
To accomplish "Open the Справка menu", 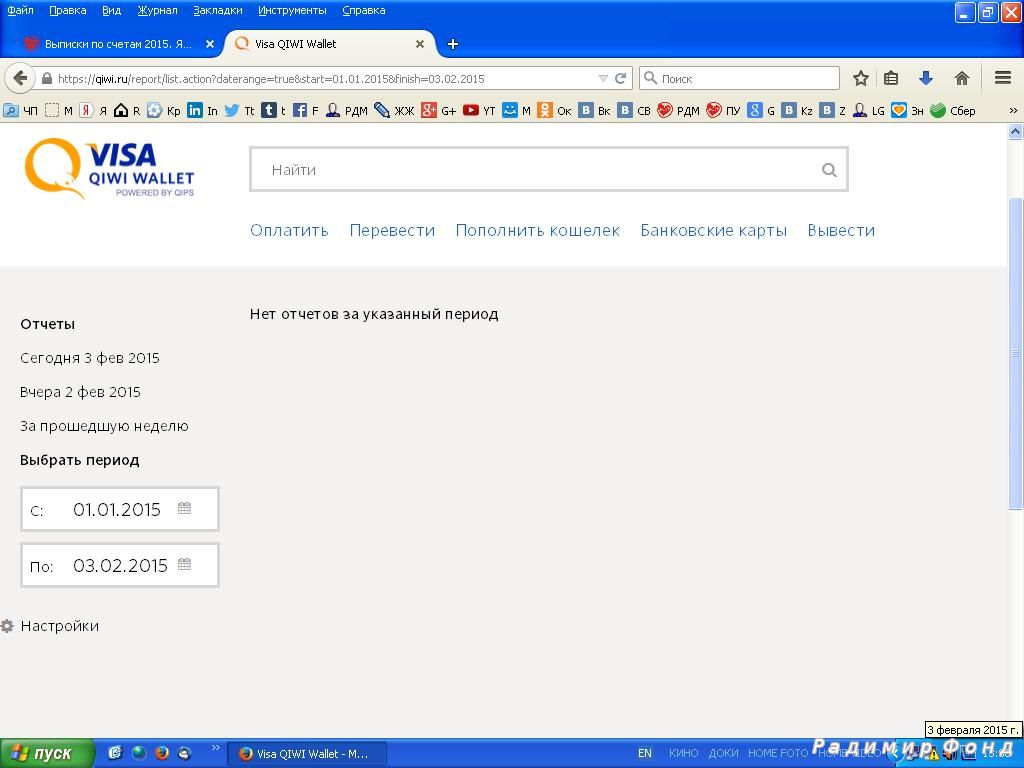I will click(363, 10).
